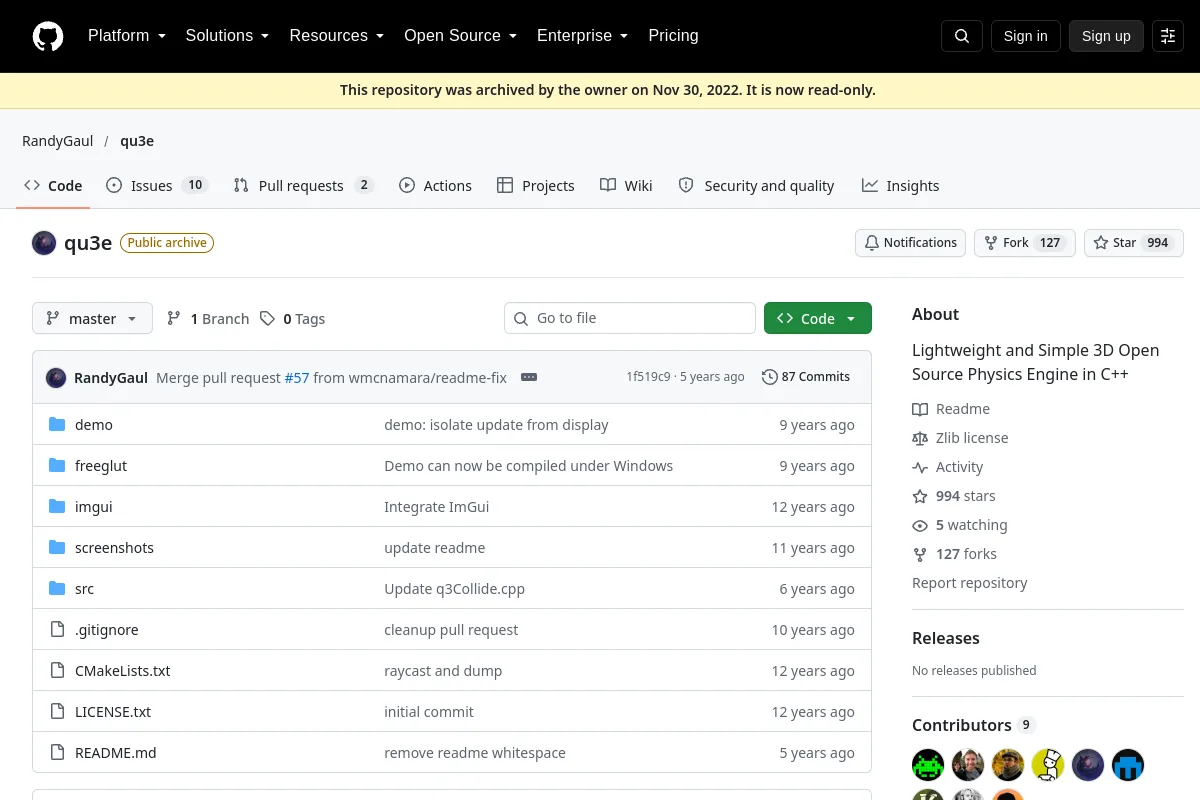The width and height of the screenshot is (1200, 800).
Task: Click the .gitignore file icon
Action: click(x=57, y=630)
